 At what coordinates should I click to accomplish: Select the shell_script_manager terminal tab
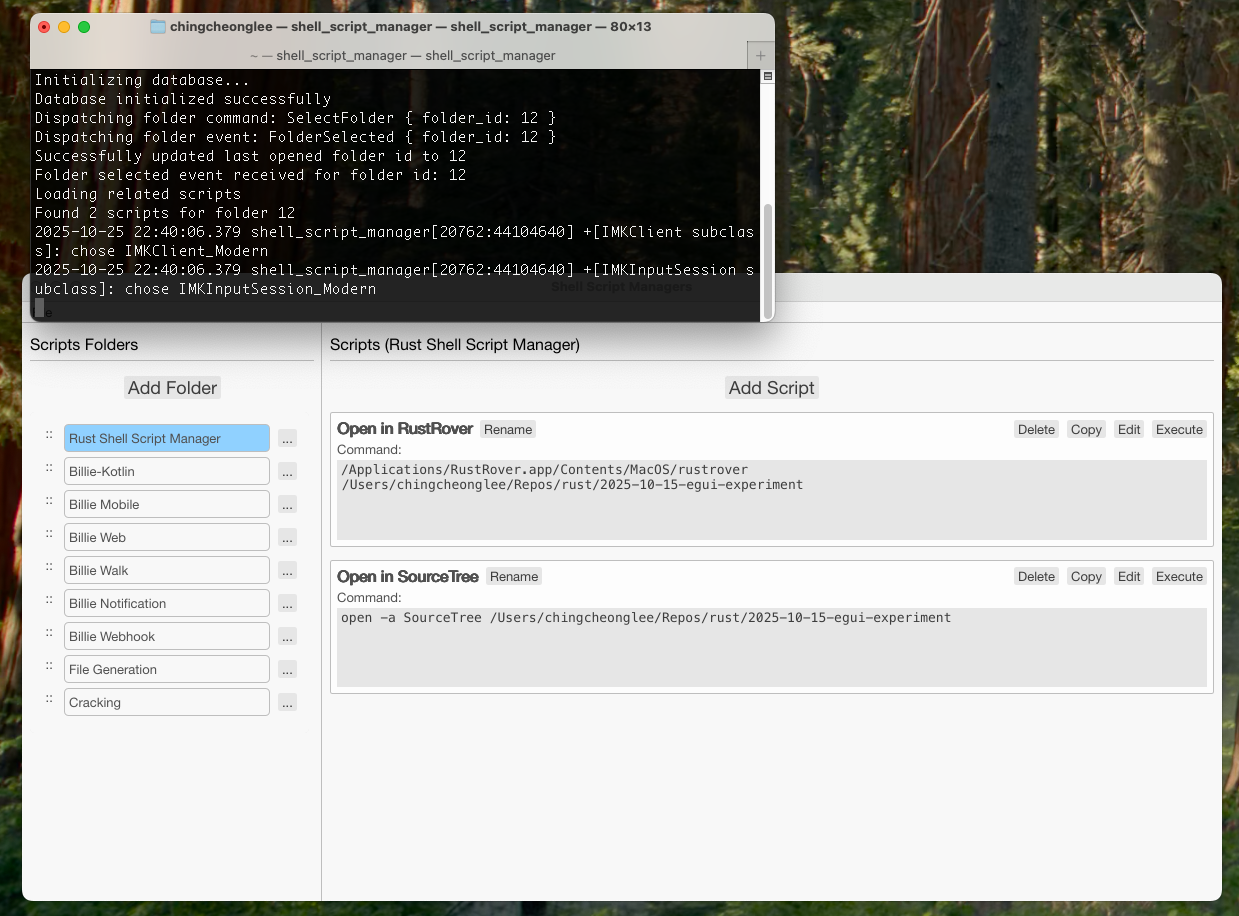point(402,56)
